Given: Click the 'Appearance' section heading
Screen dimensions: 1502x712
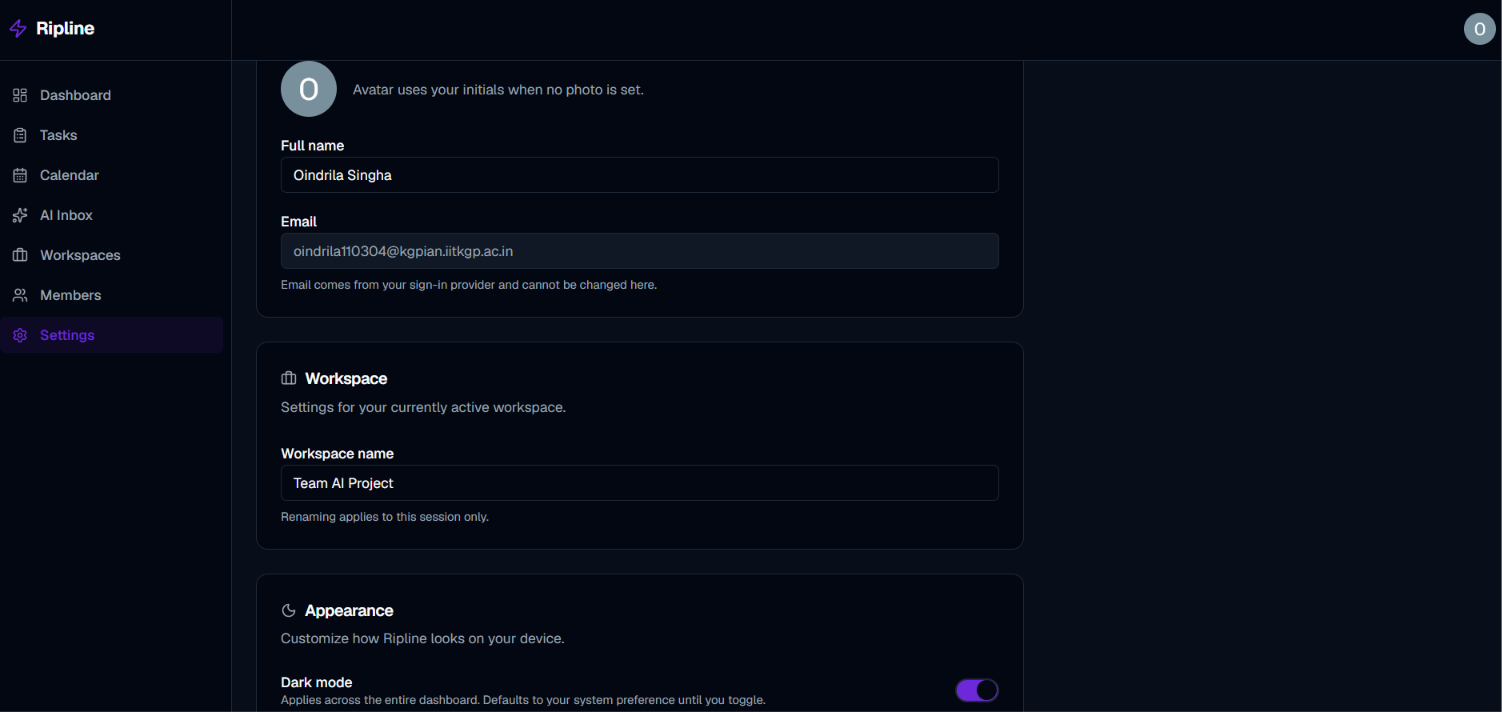Looking at the screenshot, I should [x=349, y=611].
